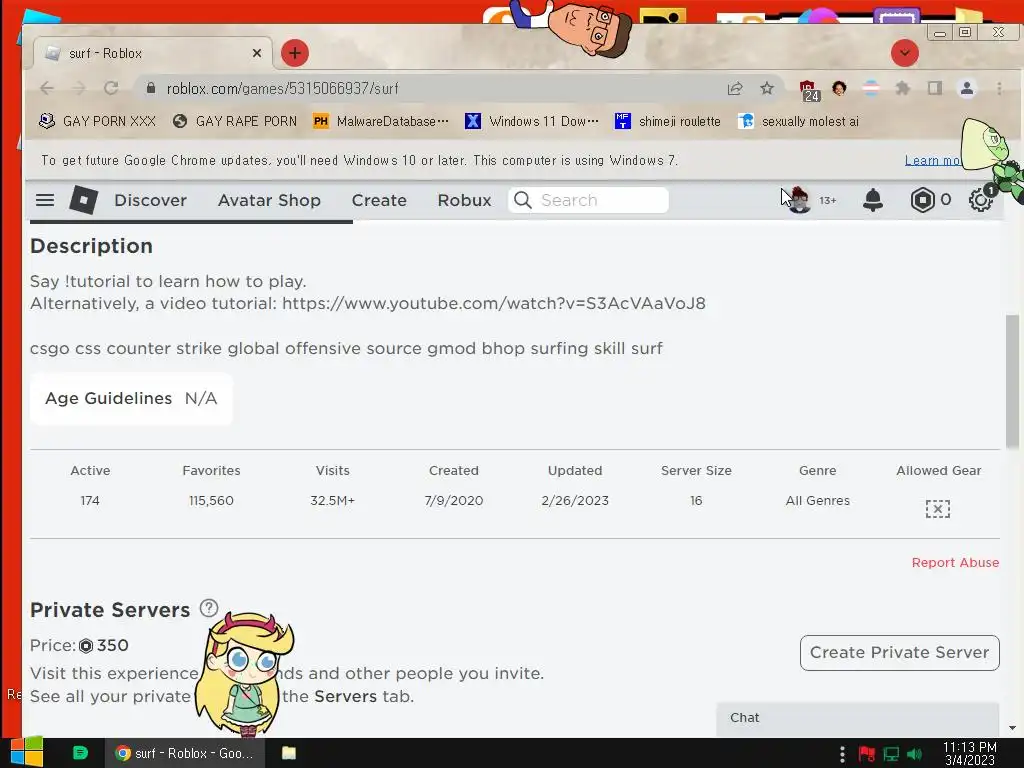This screenshot has height=768, width=1024.
Task: Bookmark this page with the star icon
Action: pos(767,88)
